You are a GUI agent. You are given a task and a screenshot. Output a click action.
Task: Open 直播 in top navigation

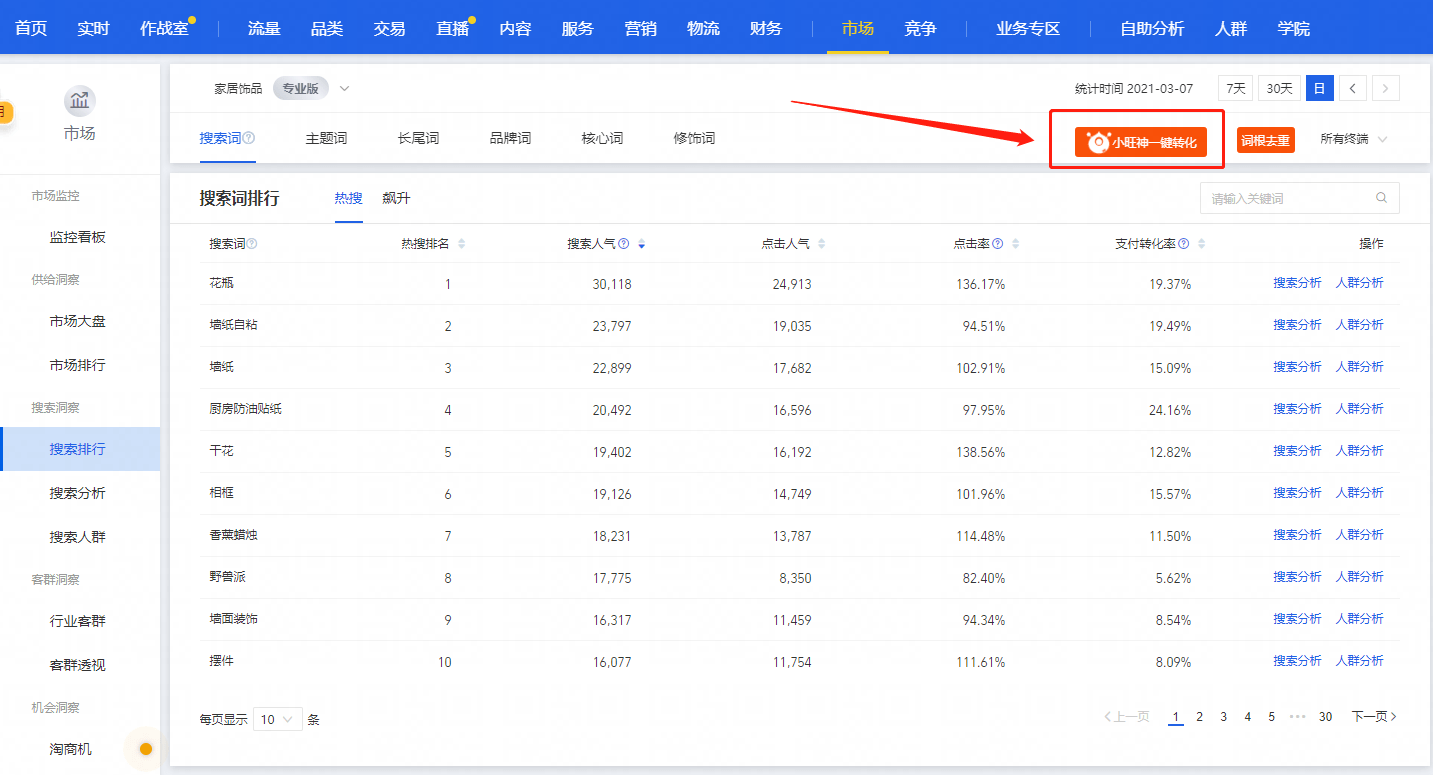(453, 28)
